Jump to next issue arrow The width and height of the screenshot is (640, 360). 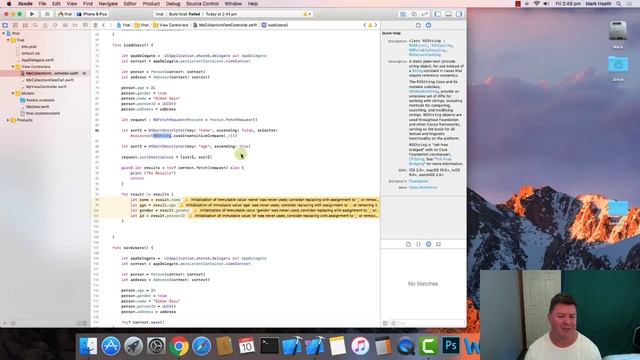click(x=376, y=25)
